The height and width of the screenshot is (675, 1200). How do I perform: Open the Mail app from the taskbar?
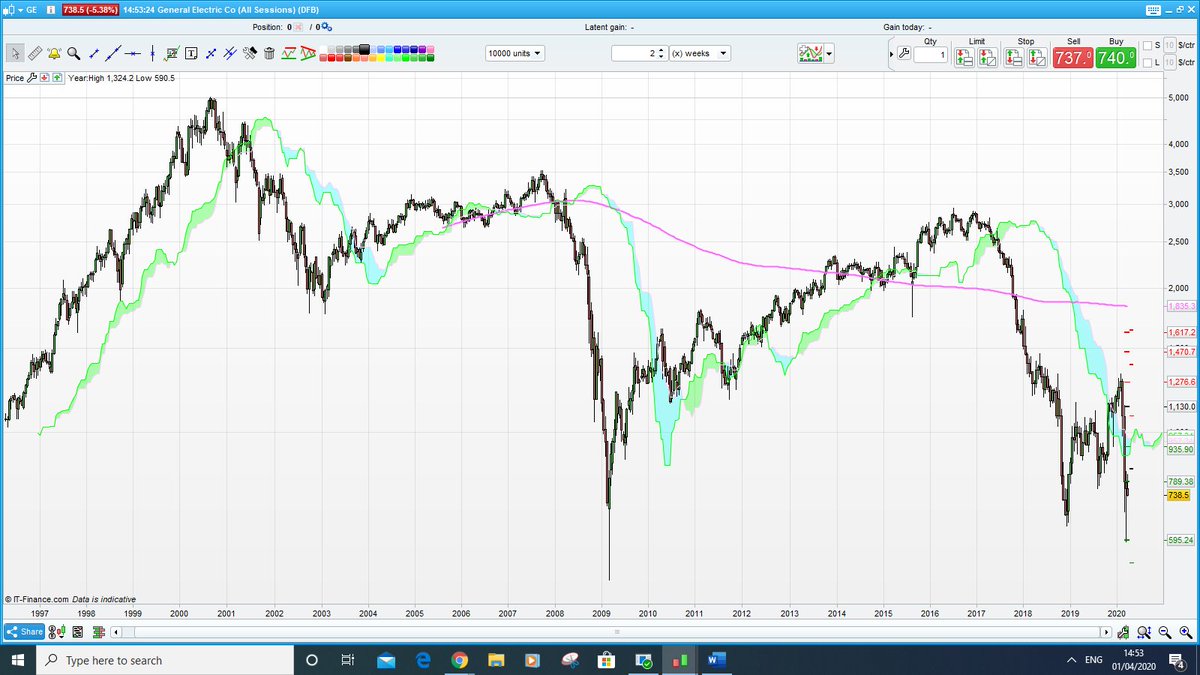(x=386, y=660)
